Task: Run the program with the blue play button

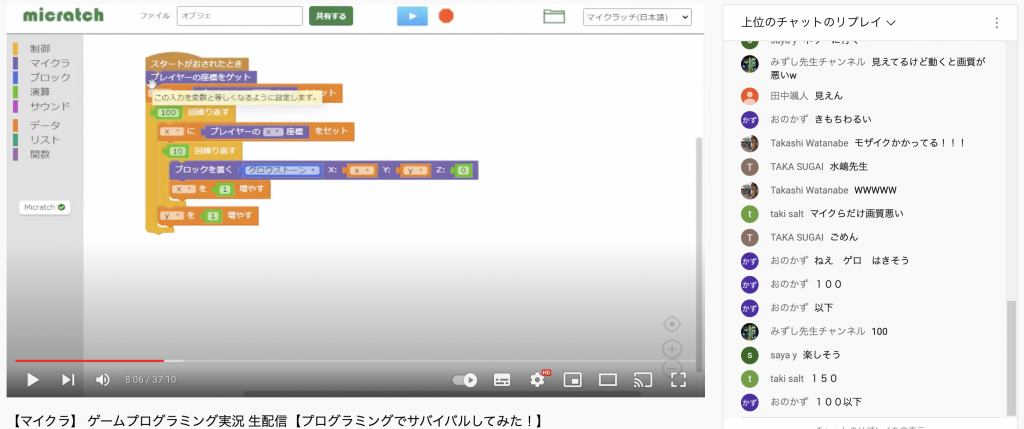Action: point(412,16)
